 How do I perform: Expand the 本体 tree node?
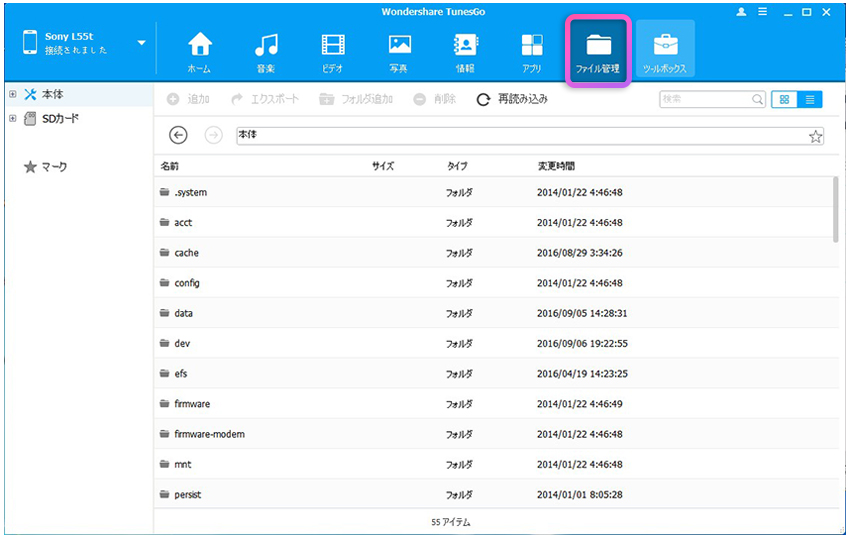[x=12, y=94]
